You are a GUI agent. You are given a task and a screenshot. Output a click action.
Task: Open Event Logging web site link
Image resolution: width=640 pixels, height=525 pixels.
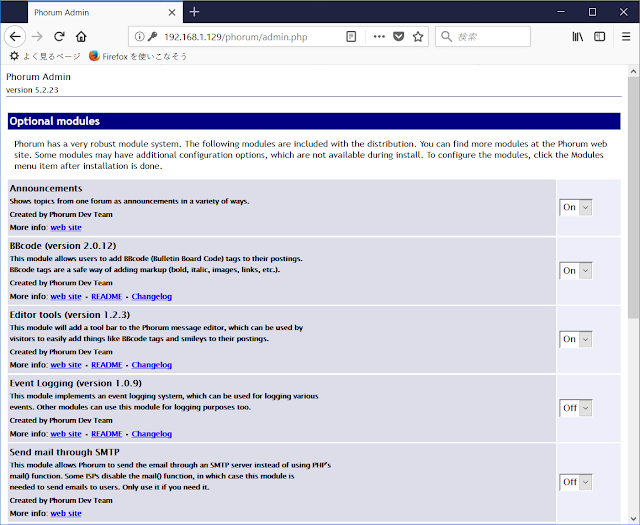coord(66,434)
